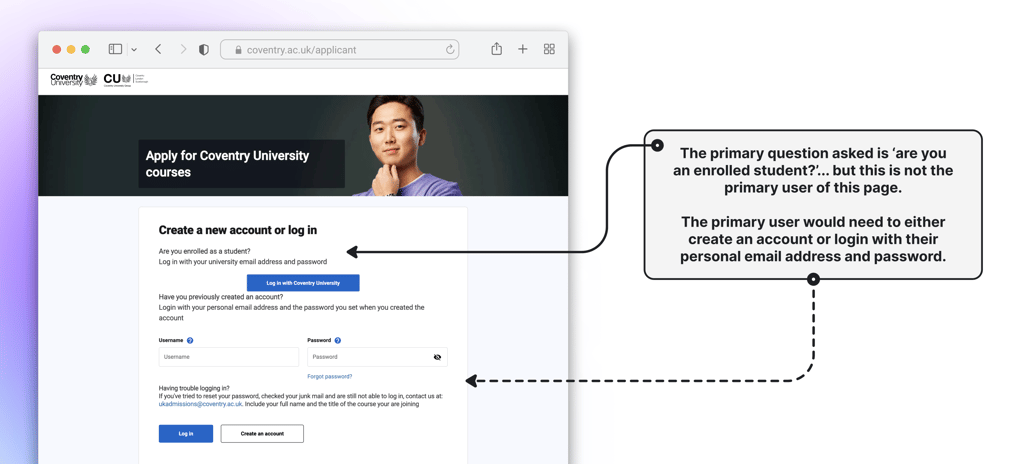Open the Password help icon
Image resolution: width=1018 pixels, height=464 pixels.
[338, 340]
